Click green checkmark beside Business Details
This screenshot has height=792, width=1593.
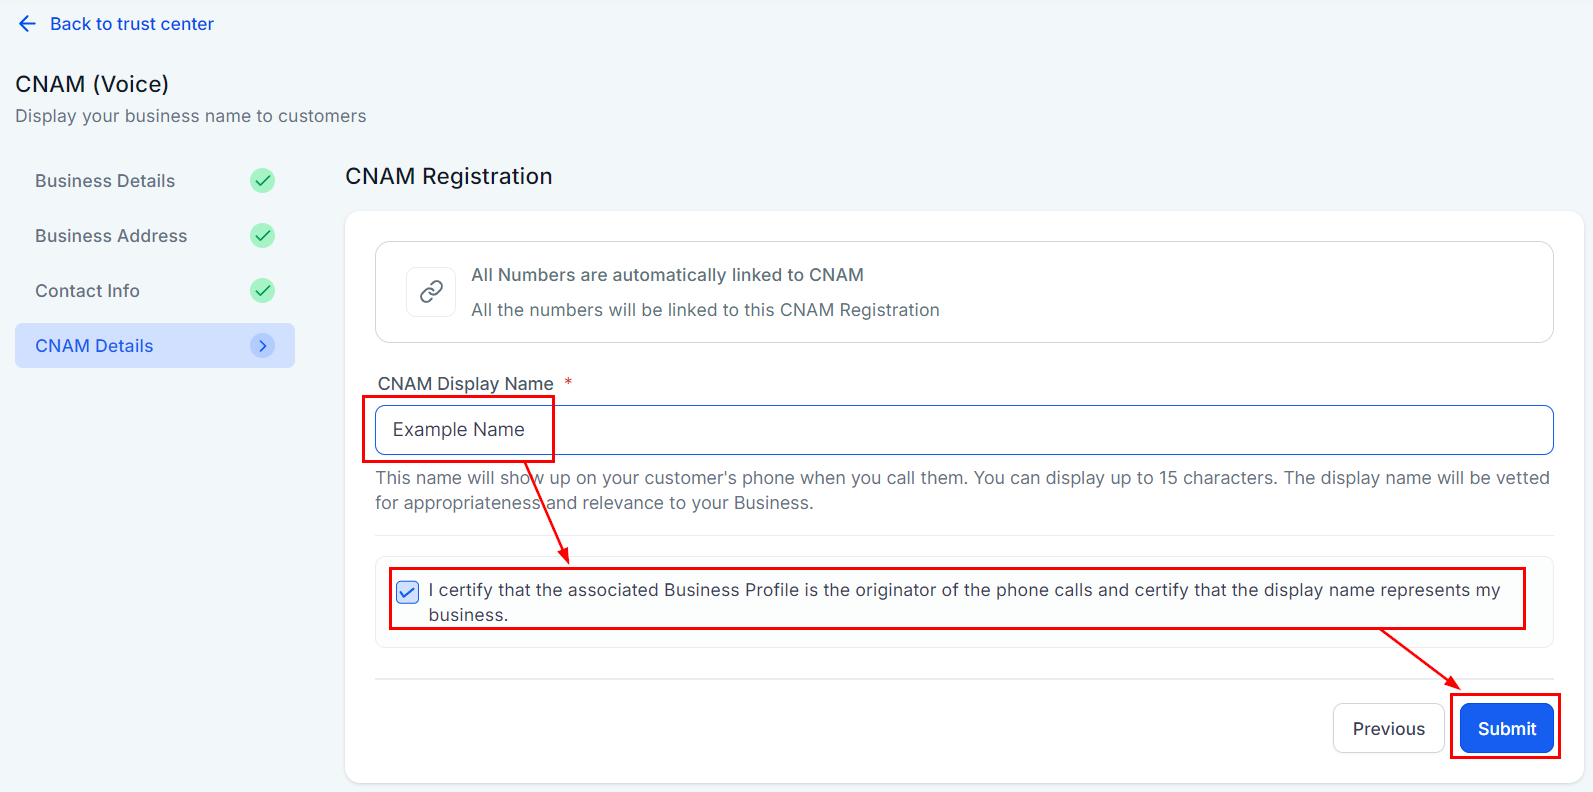tap(262, 181)
